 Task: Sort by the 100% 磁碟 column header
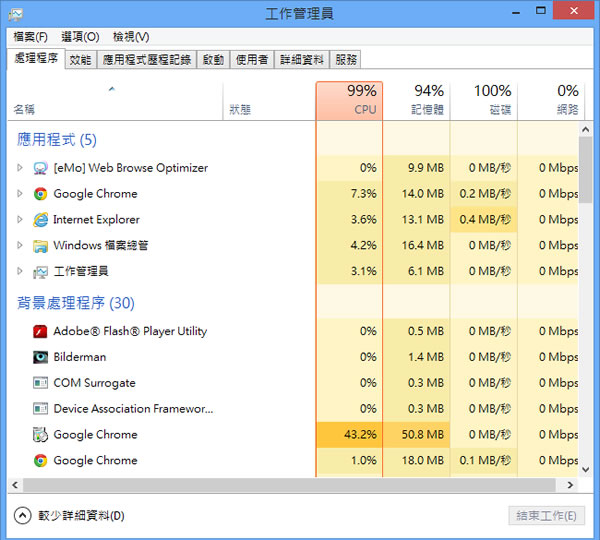pyautogui.click(x=484, y=101)
